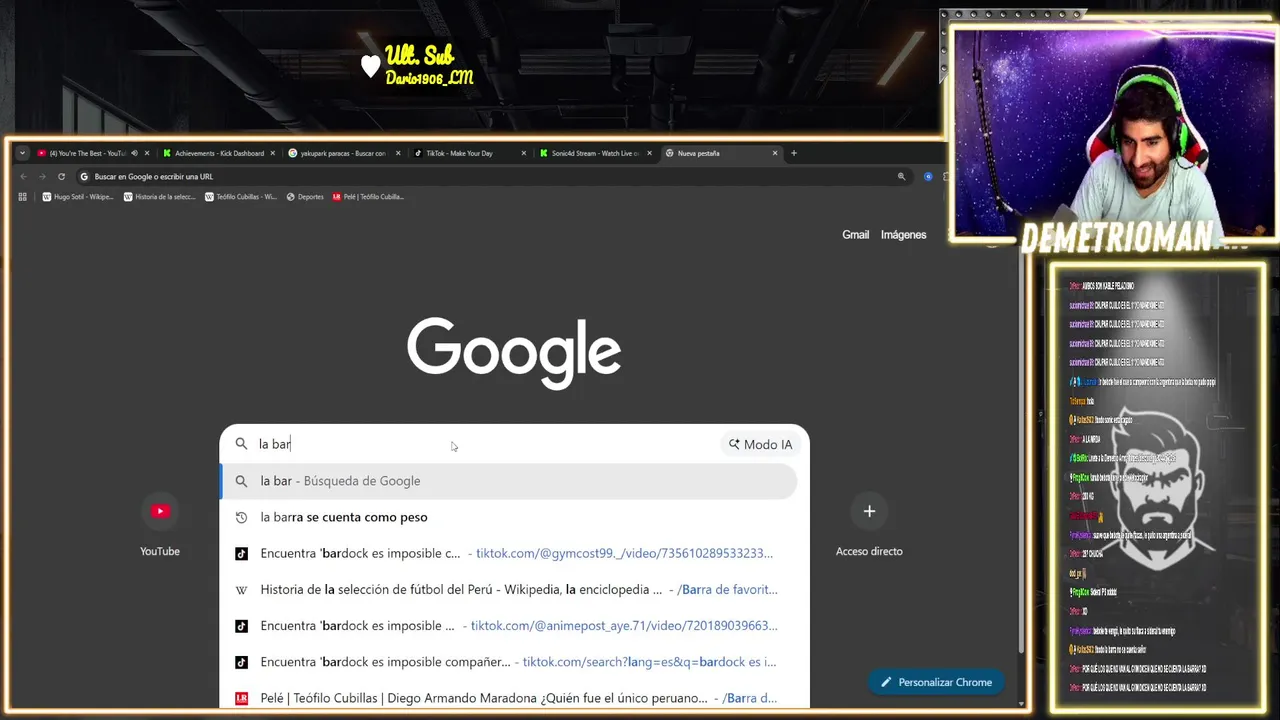Click TikTok icon of the animepost_aye.71 suggestion
This screenshot has width=1280, height=720.
pyautogui.click(x=241, y=626)
